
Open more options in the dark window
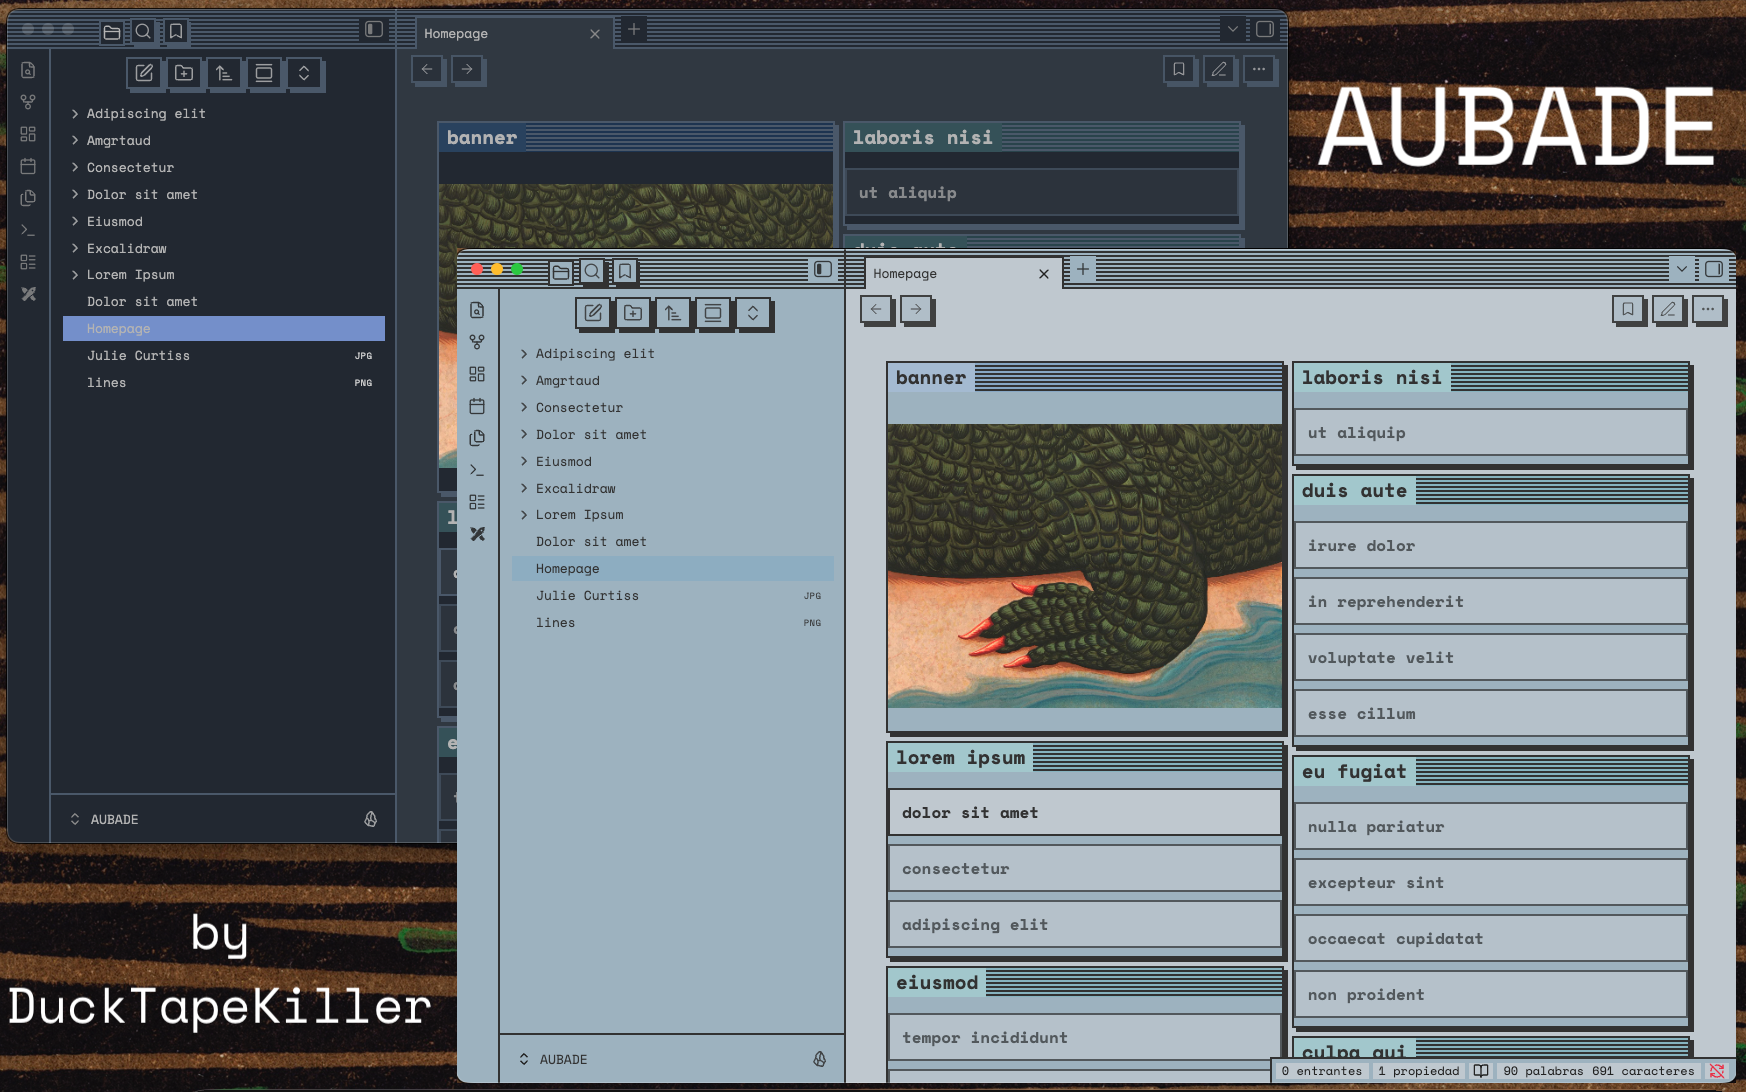click(x=1259, y=70)
